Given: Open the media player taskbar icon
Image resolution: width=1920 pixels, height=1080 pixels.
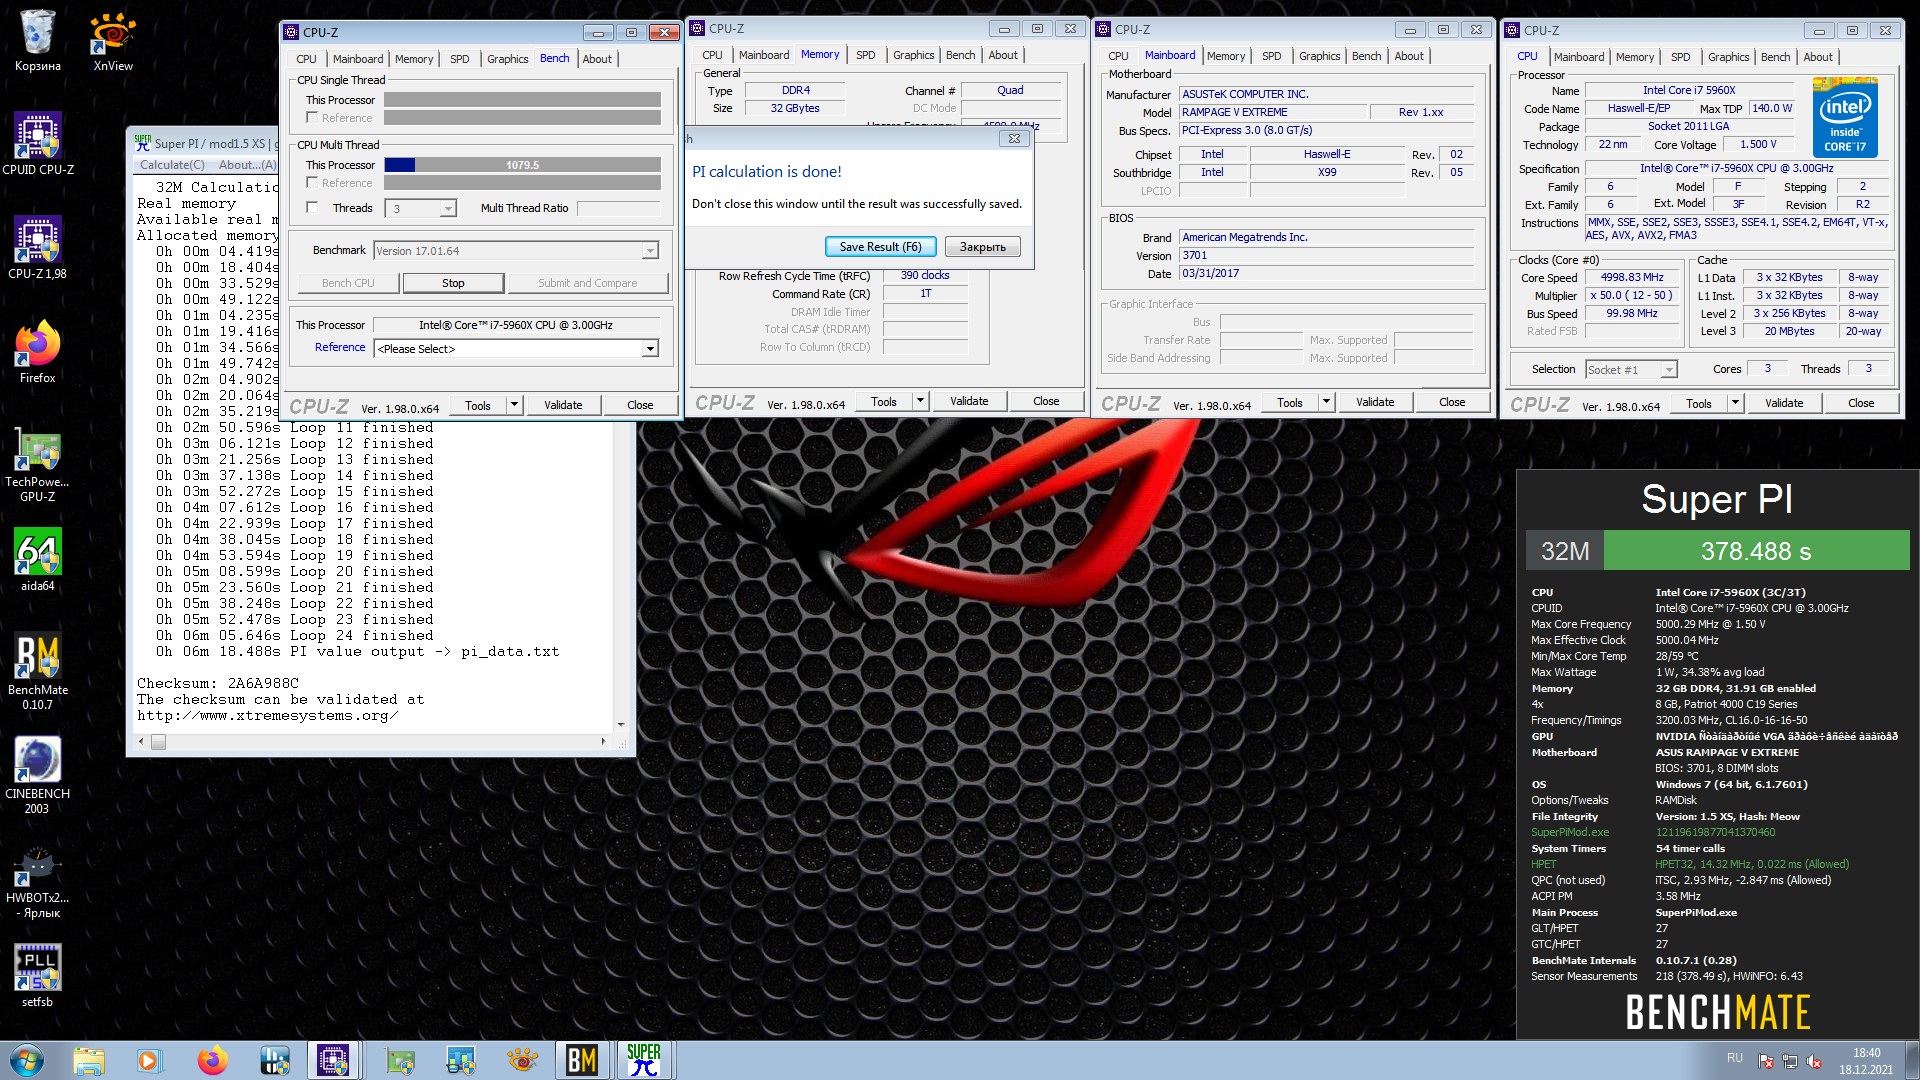Looking at the screenshot, I should tap(149, 1060).
